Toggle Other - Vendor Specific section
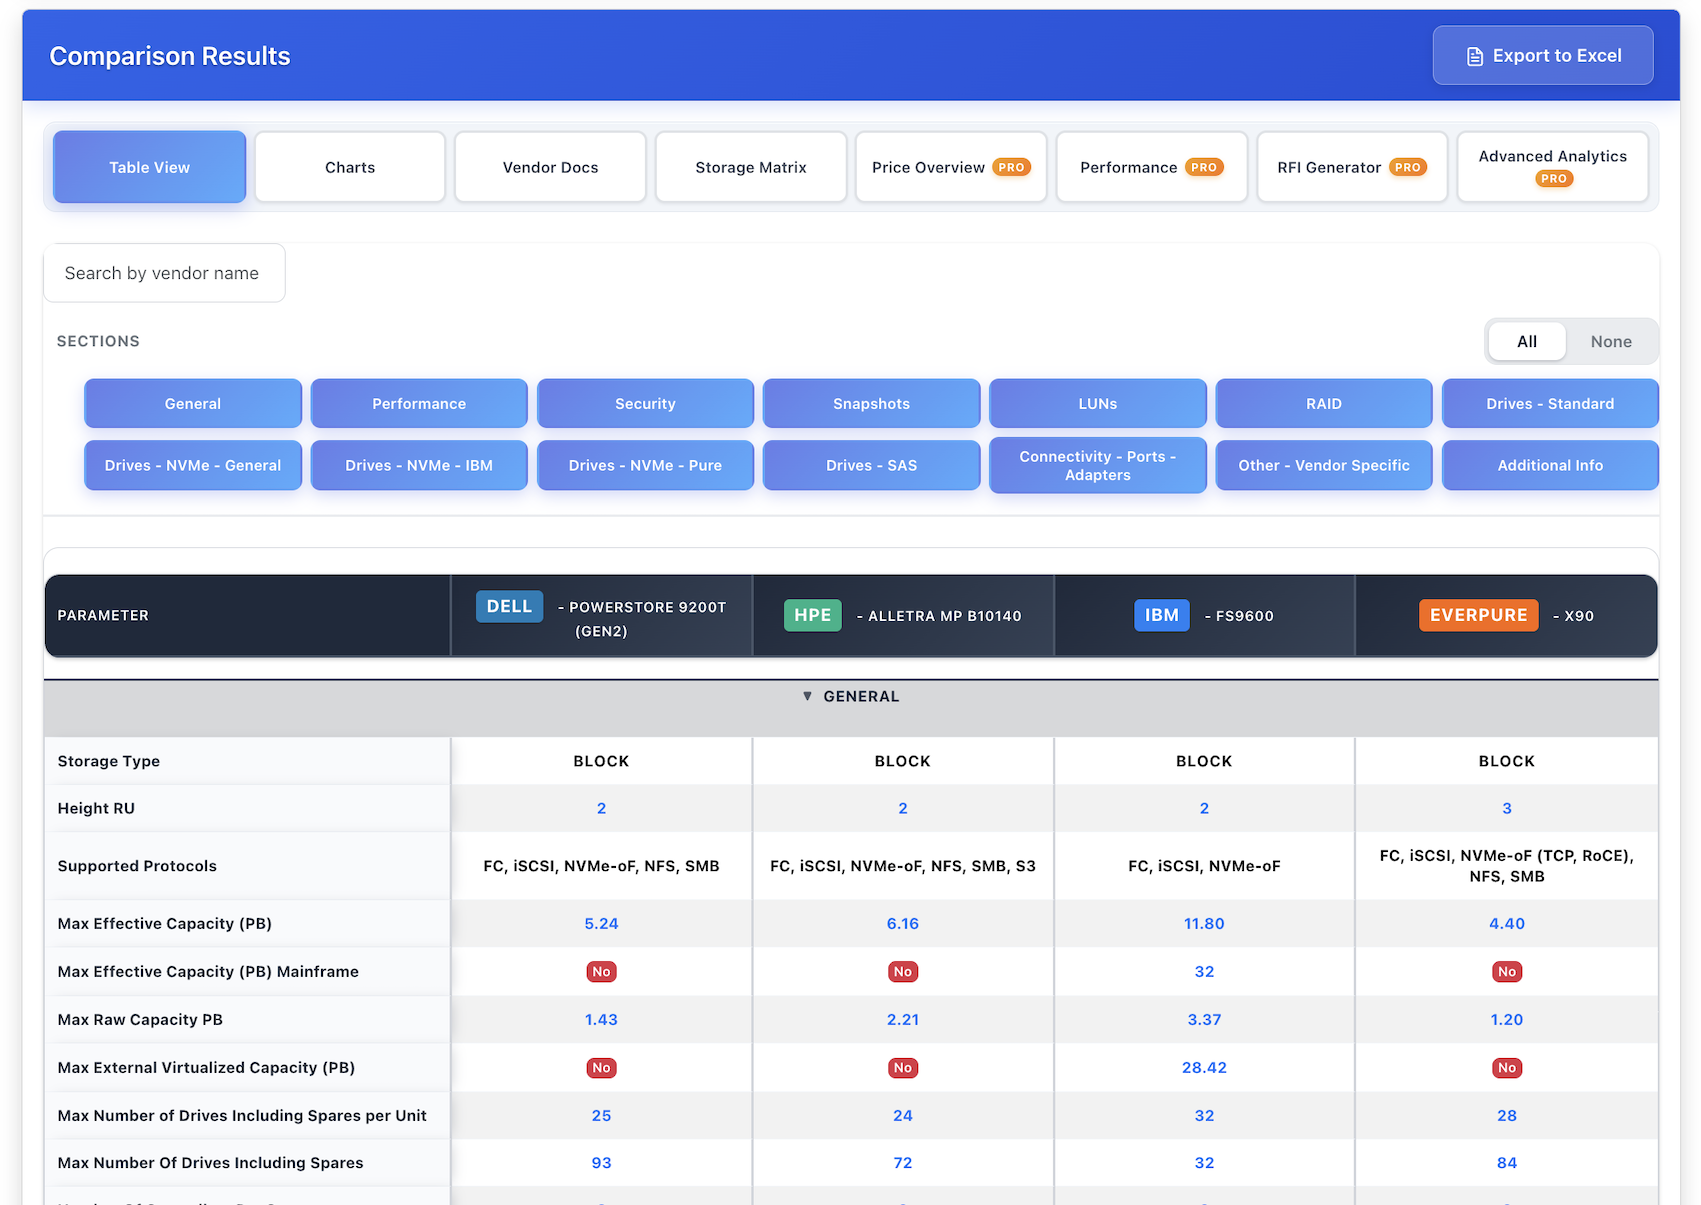The width and height of the screenshot is (1701, 1205). point(1324,465)
